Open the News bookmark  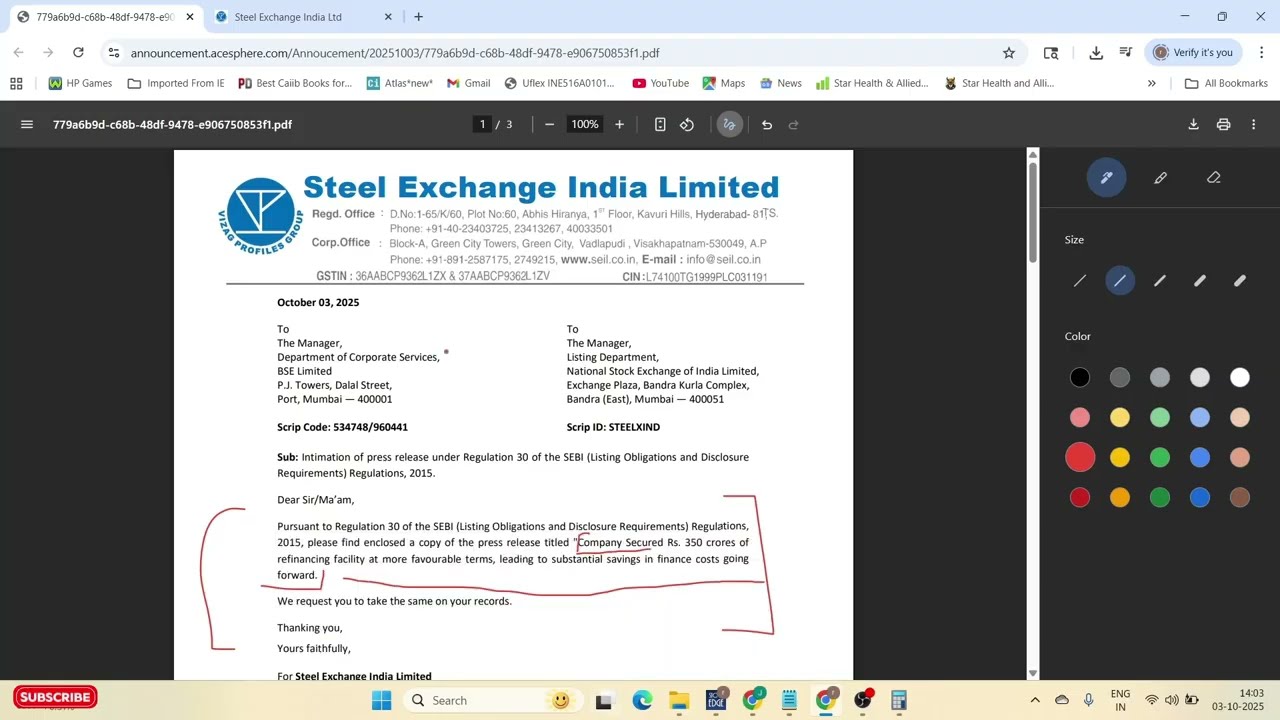coord(781,83)
